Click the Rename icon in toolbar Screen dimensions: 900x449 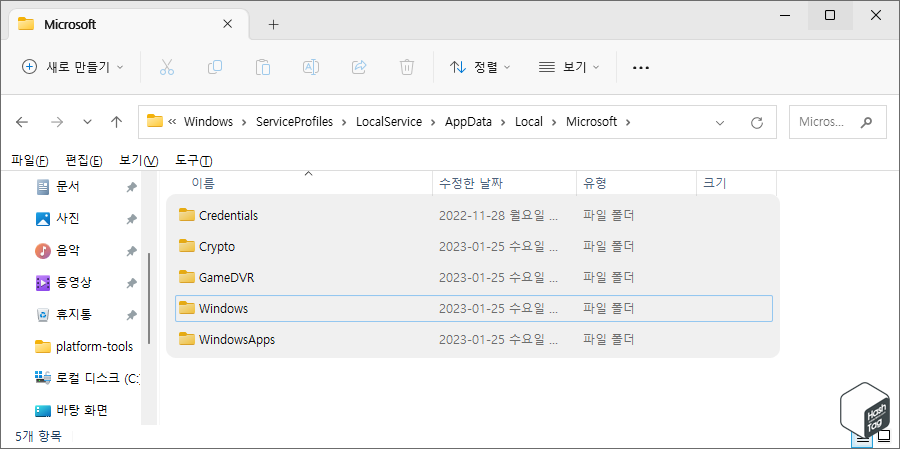click(x=311, y=67)
